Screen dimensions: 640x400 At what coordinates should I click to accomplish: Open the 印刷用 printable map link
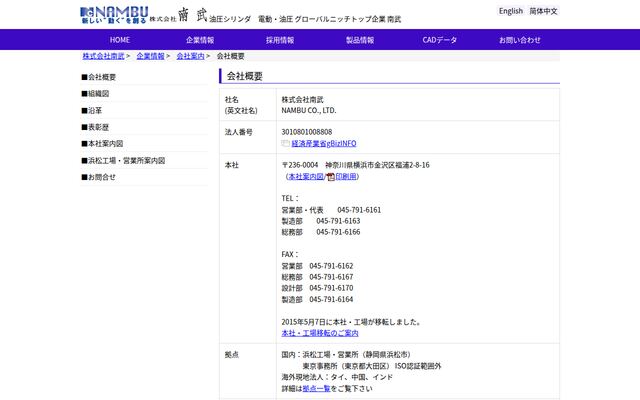[346, 176]
